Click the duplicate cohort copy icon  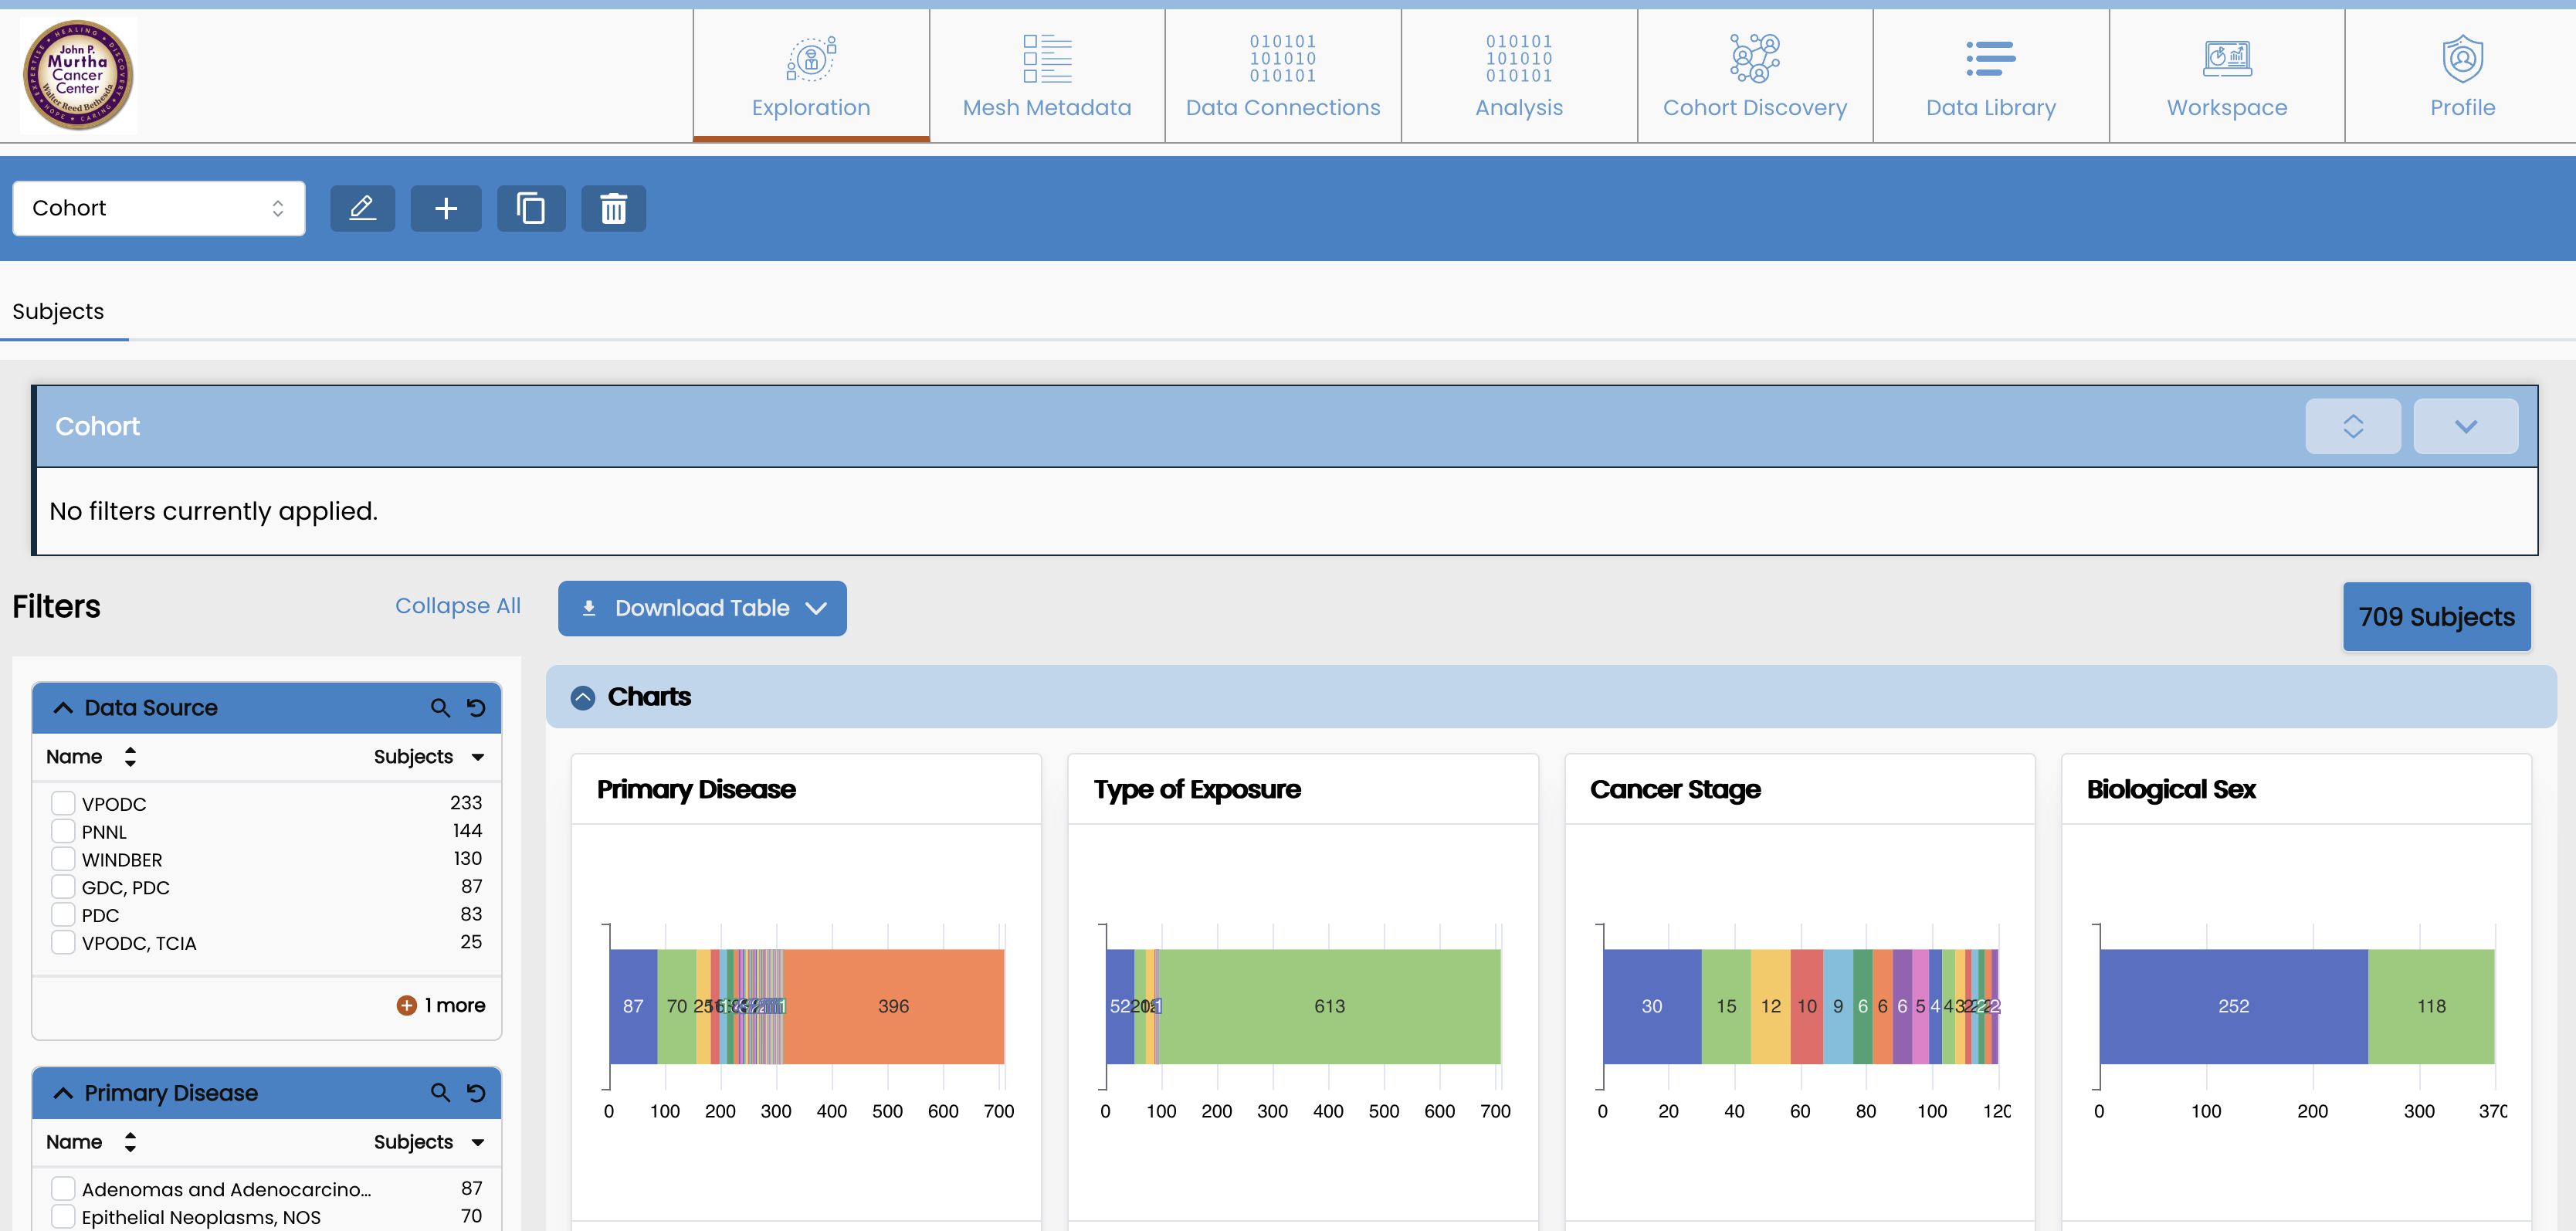point(531,208)
